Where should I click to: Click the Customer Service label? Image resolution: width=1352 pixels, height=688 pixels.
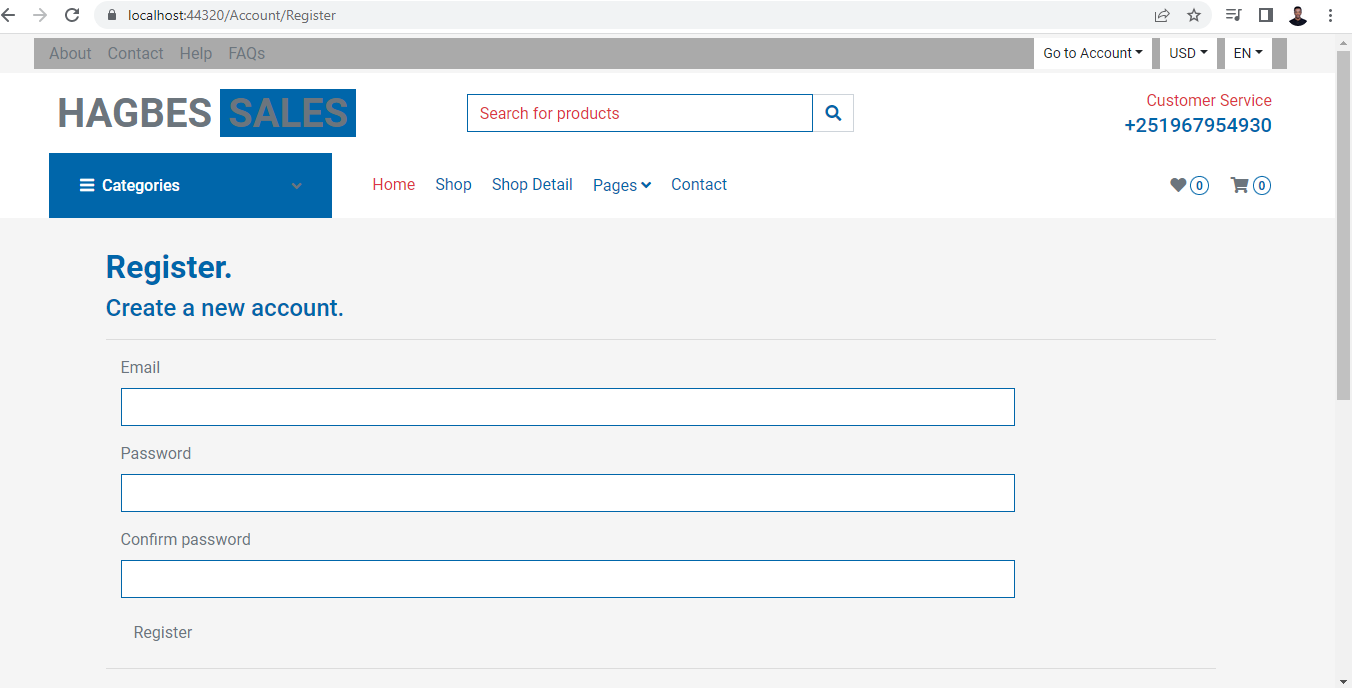coord(1209,100)
